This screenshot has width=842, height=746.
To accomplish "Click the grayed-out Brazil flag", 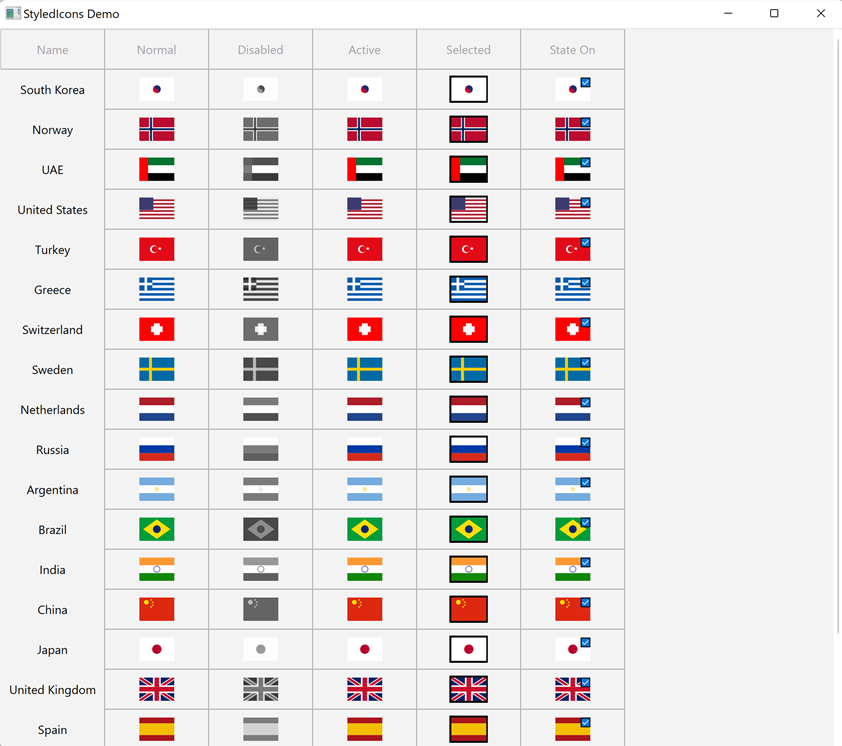I will [x=260, y=530].
